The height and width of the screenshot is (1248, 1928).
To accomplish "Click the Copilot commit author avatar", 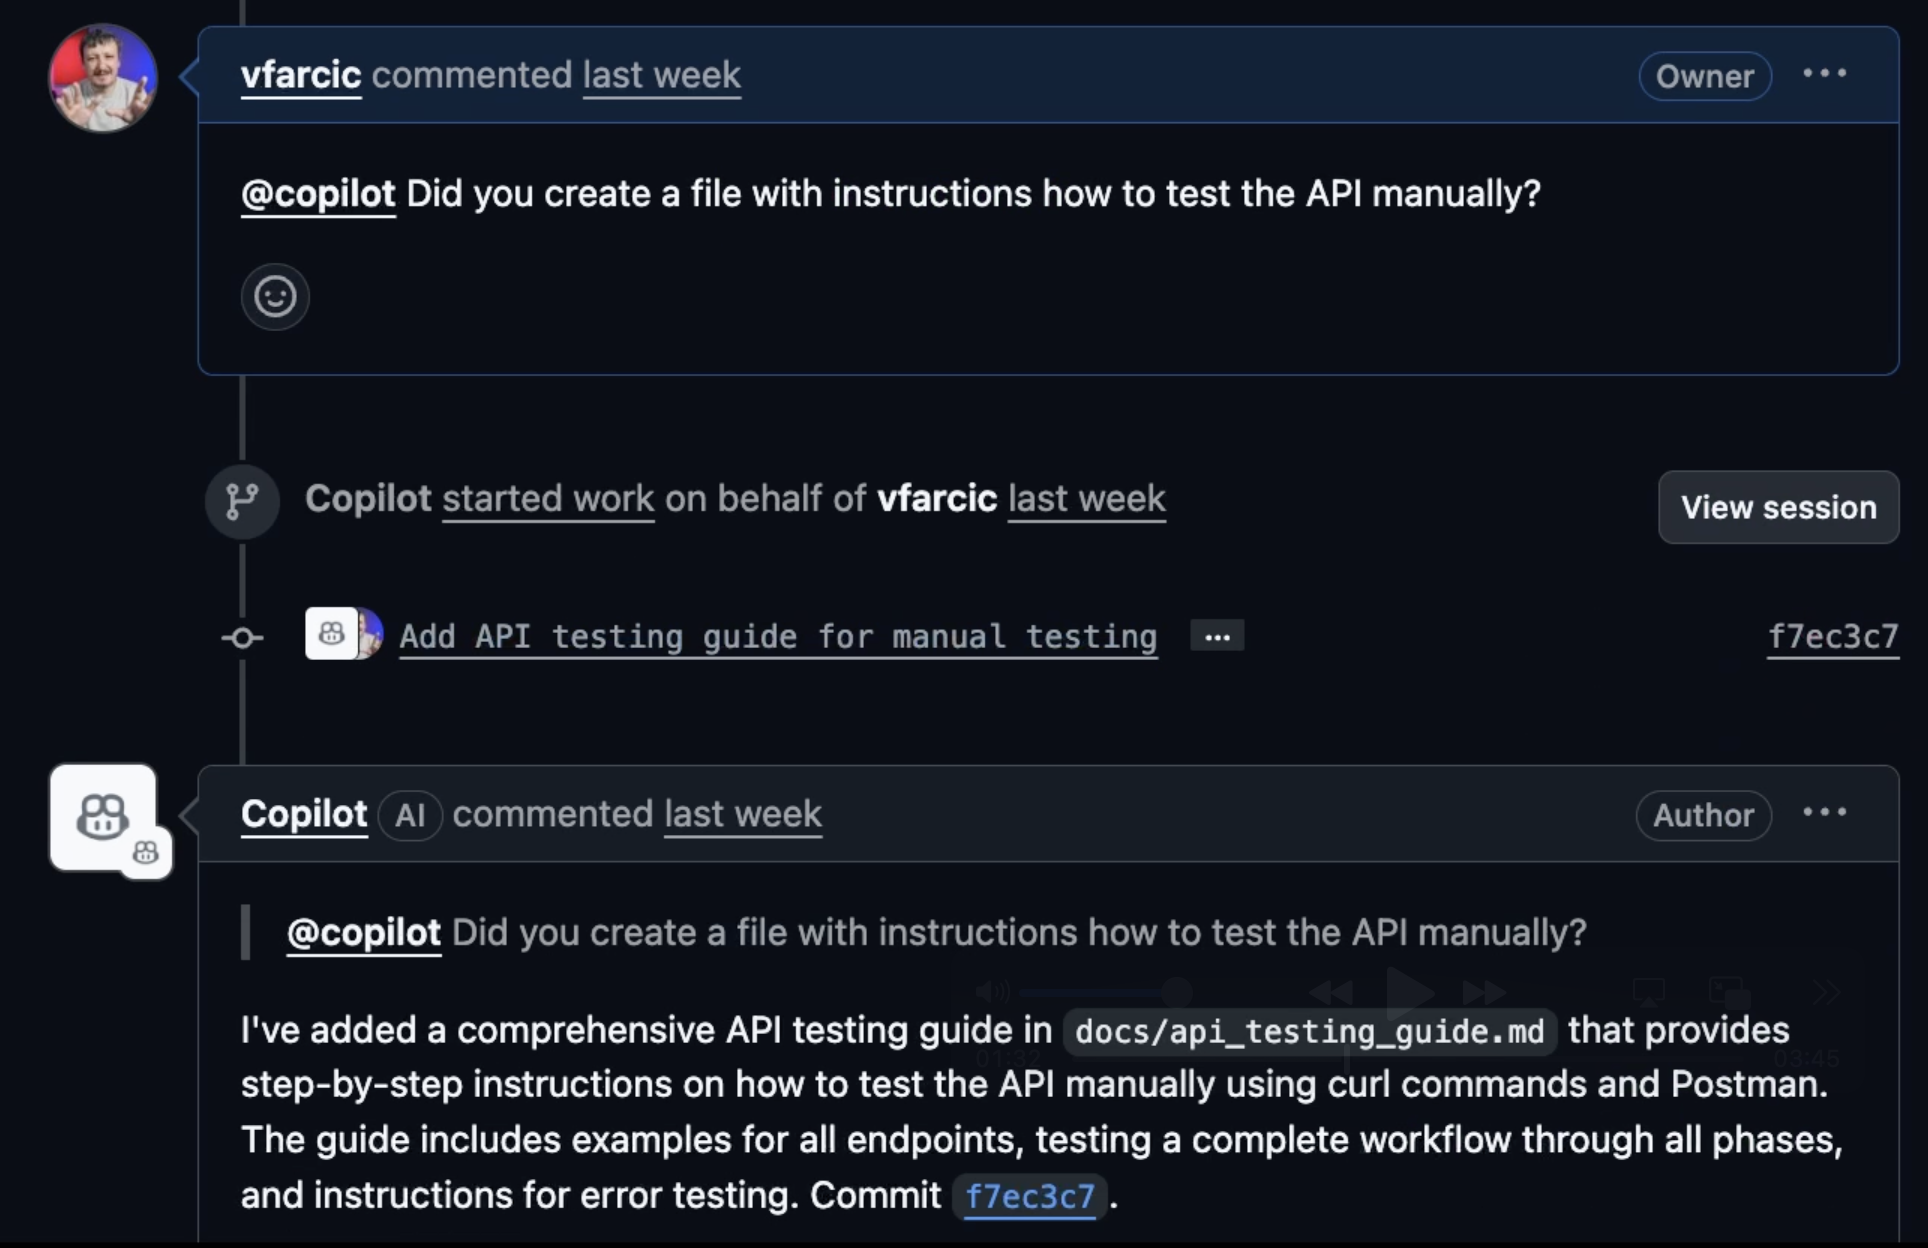I will 331,633.
